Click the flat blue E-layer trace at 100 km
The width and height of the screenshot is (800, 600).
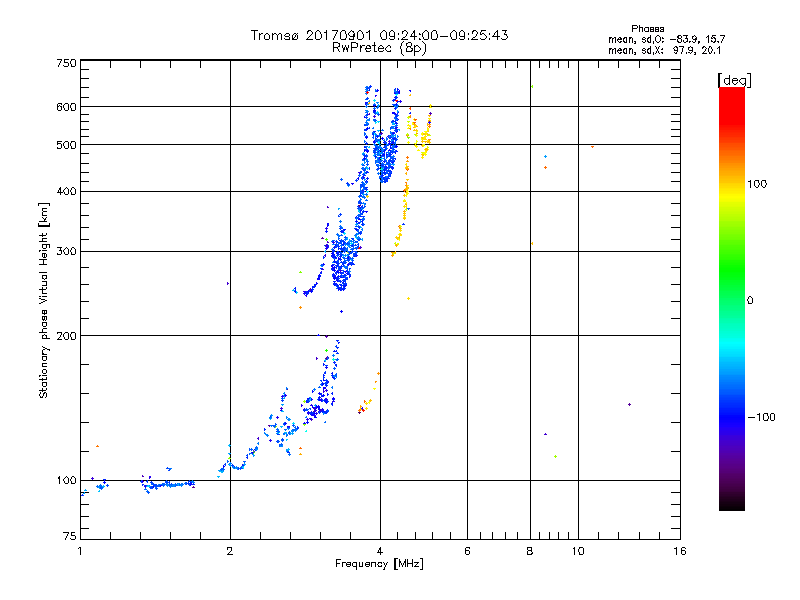(168, 484)
